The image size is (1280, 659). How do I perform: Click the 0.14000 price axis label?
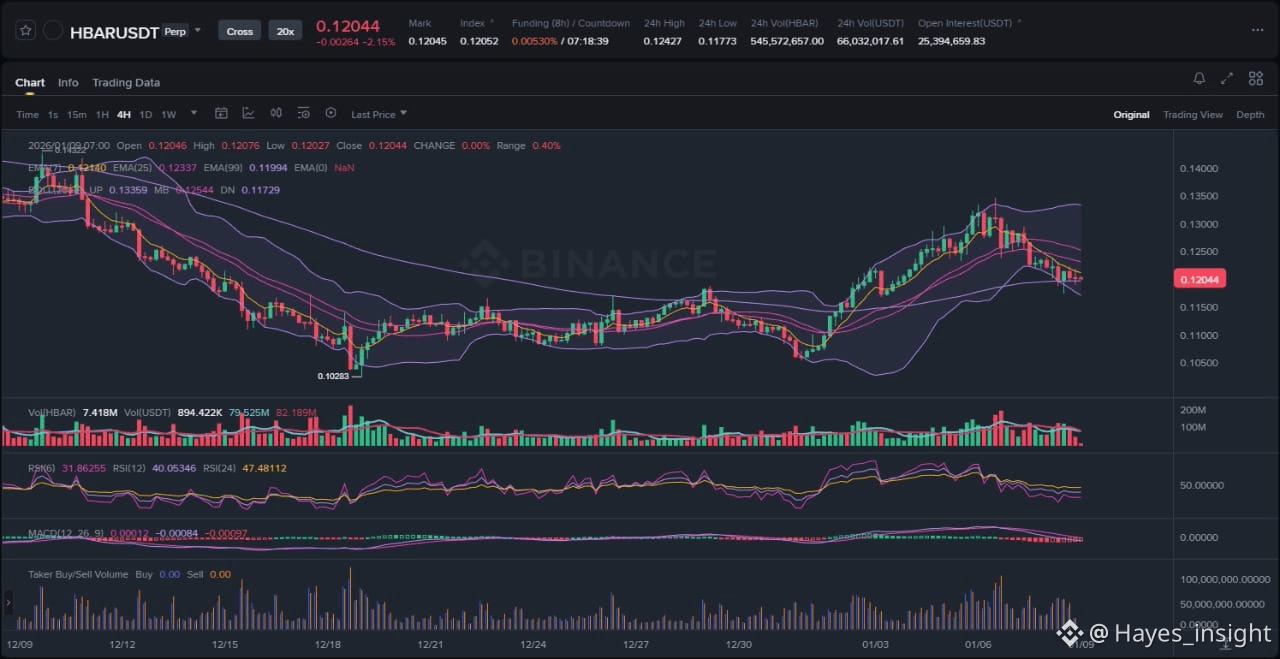click(x=1198, y=168)
